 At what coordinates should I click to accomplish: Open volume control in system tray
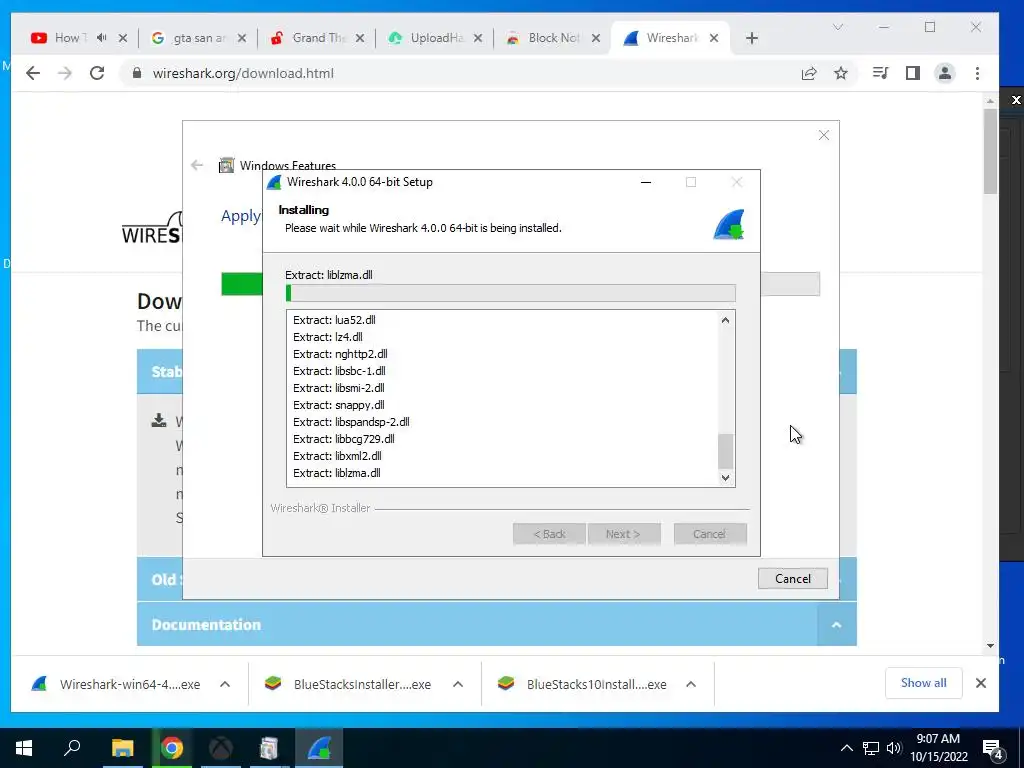894,748
